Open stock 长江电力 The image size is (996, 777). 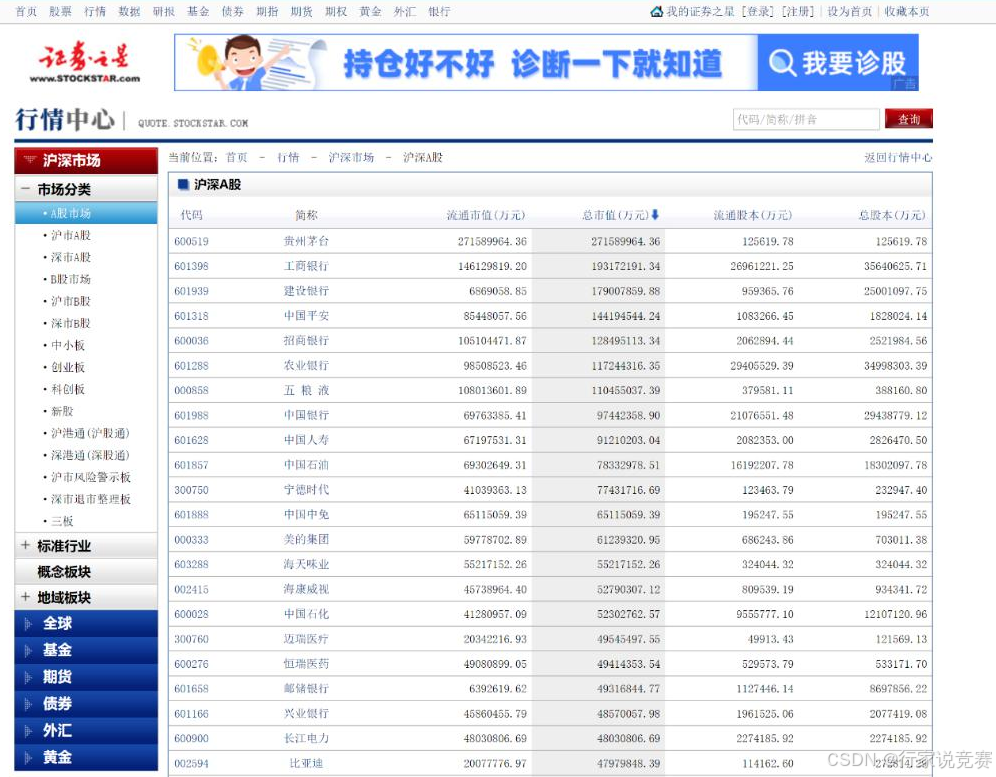(x=306, y=738)
